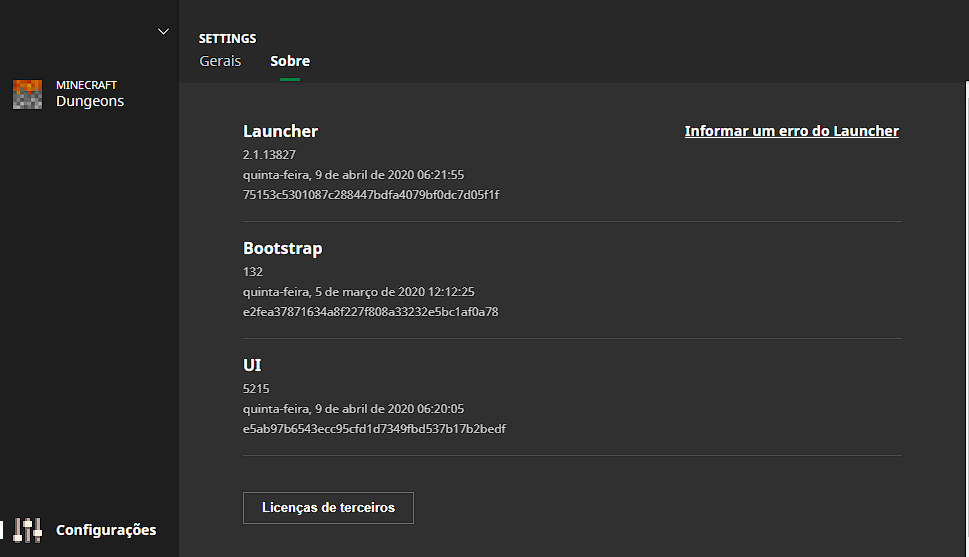The width and height of the screenshot is (969, 557).
Task: Open Configurações from the sidebar label
Action: tap(106, 530)
